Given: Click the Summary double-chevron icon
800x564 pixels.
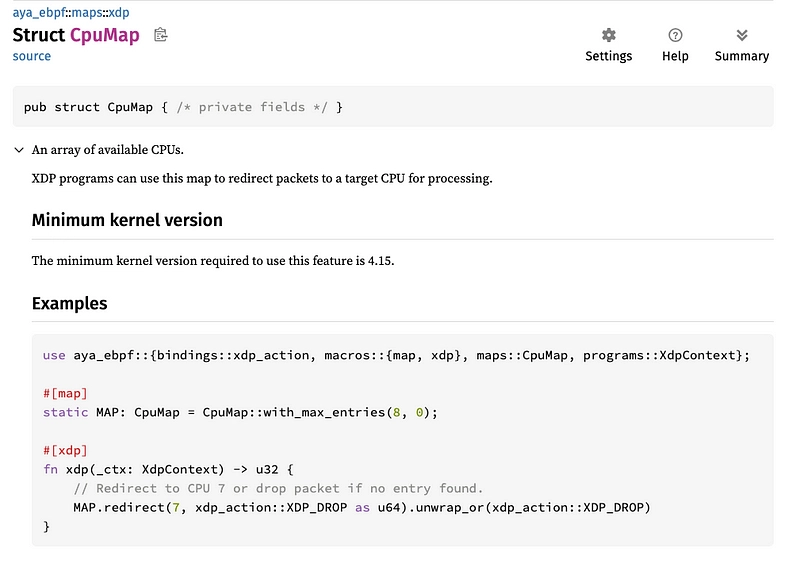Looking at the screenshot, I should pos(742,35).
